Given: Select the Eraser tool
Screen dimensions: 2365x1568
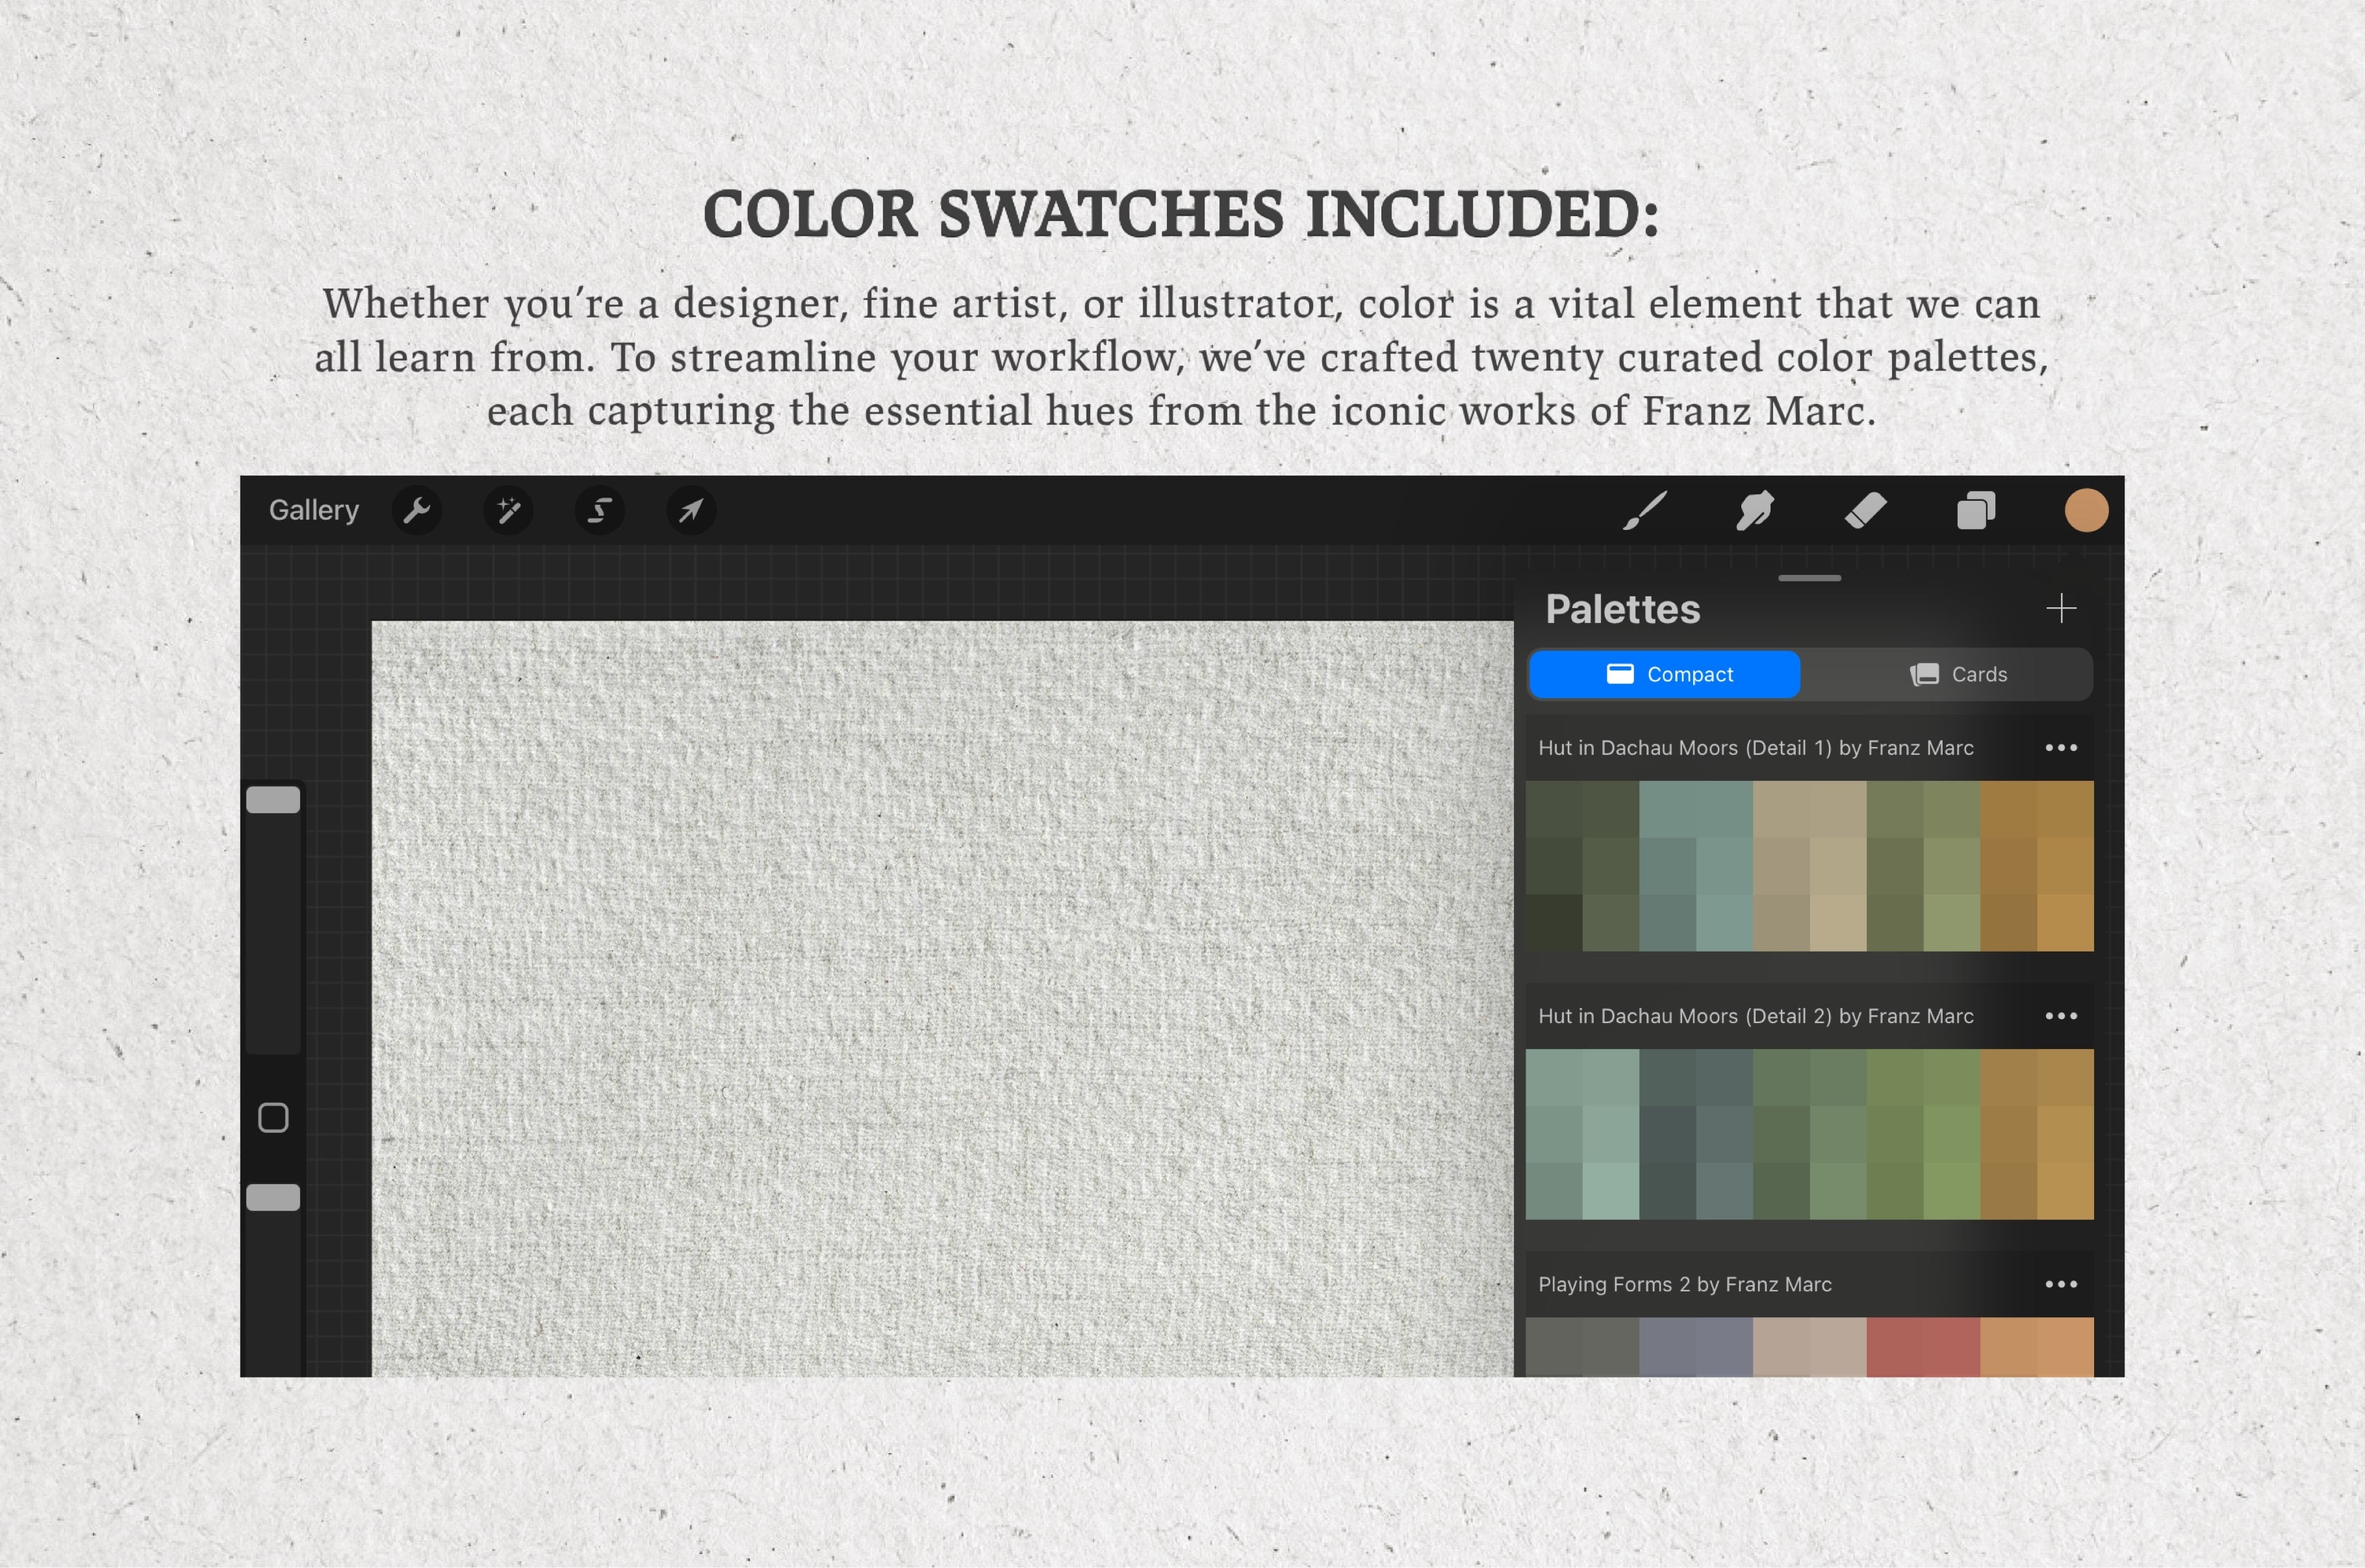Looking at the screenshot, I should tap(1865, 511).
